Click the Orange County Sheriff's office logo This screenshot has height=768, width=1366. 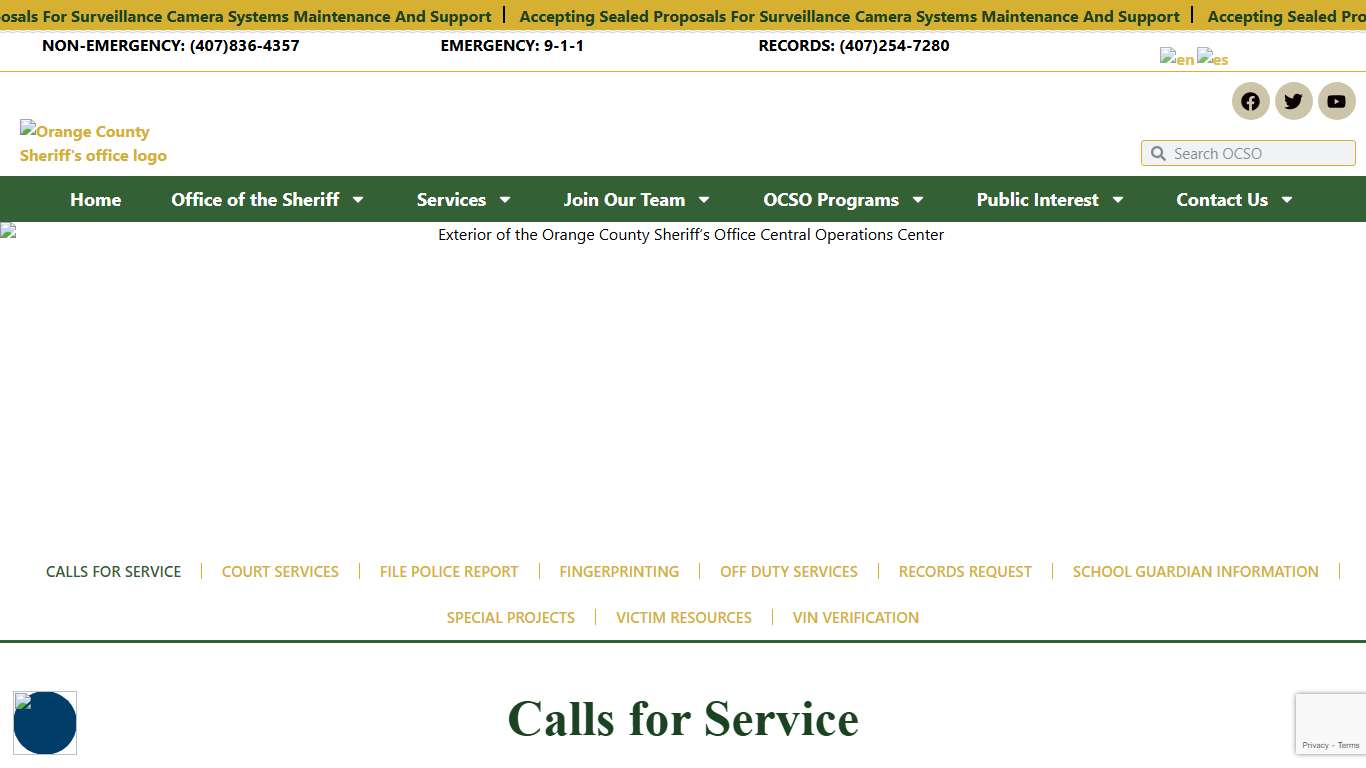pos(93,143)
